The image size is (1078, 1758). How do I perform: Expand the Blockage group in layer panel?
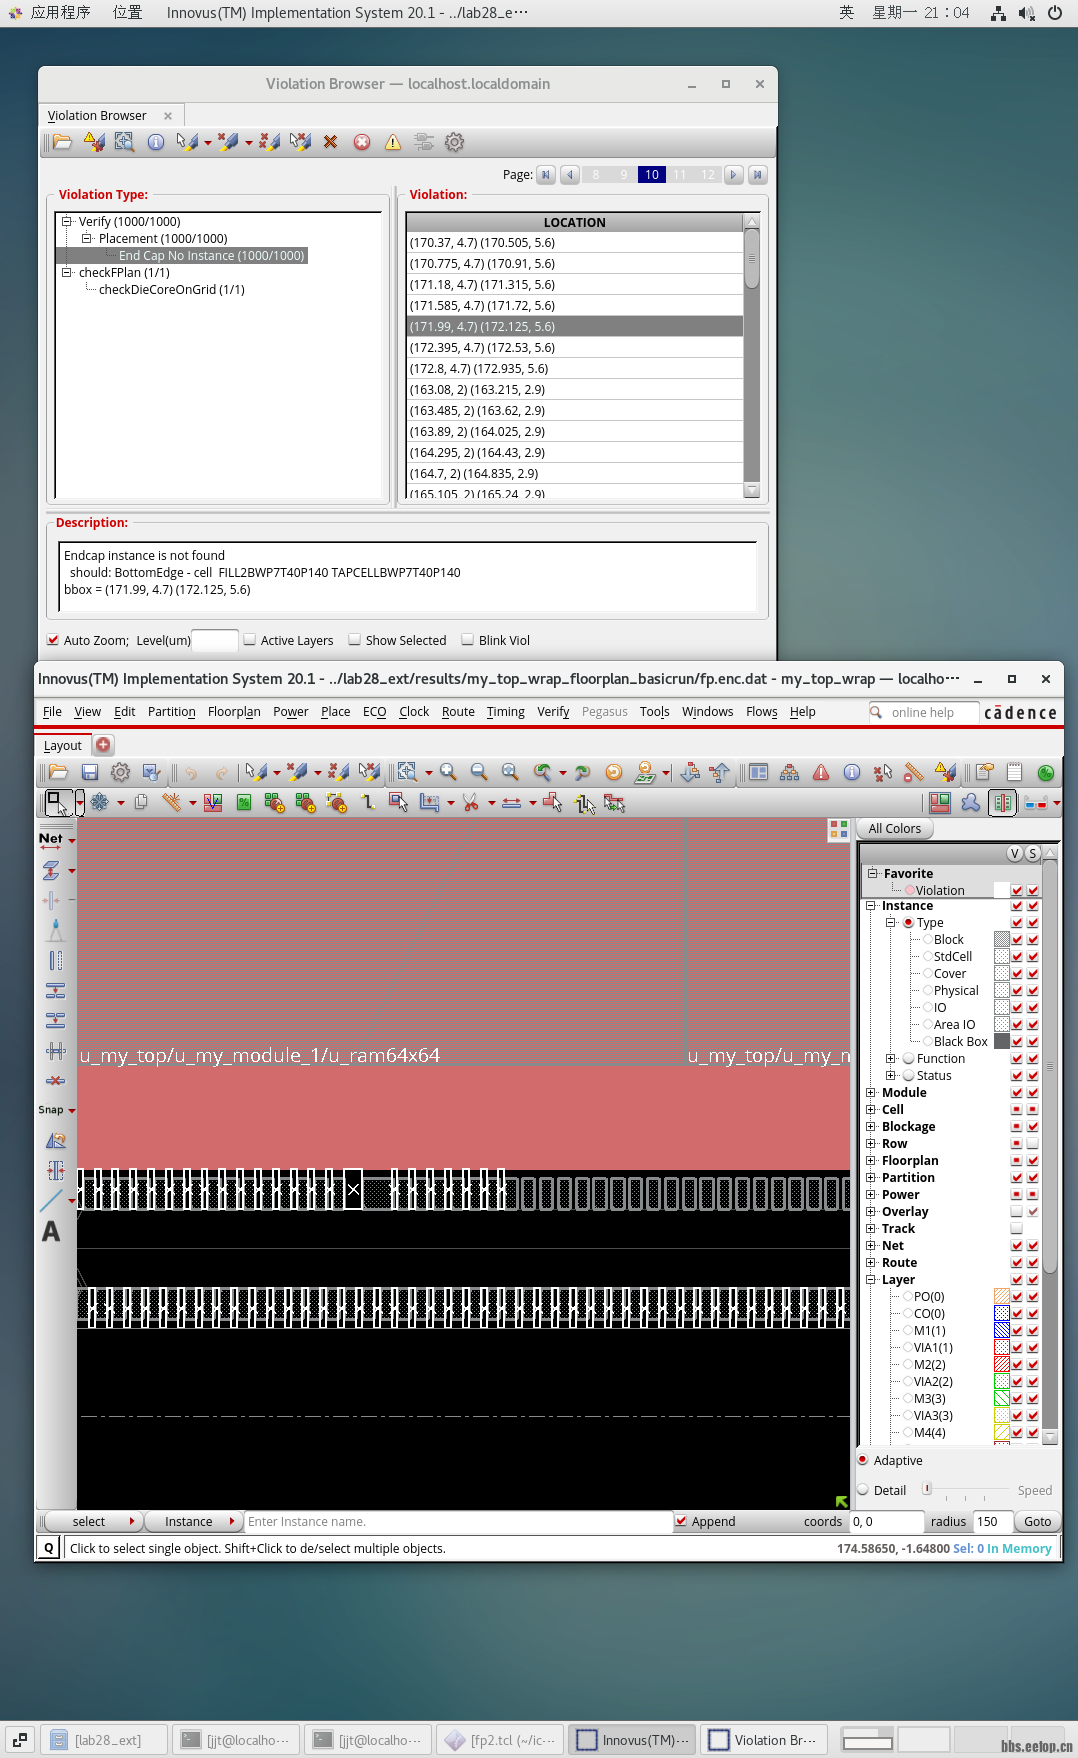point(871,1126)
